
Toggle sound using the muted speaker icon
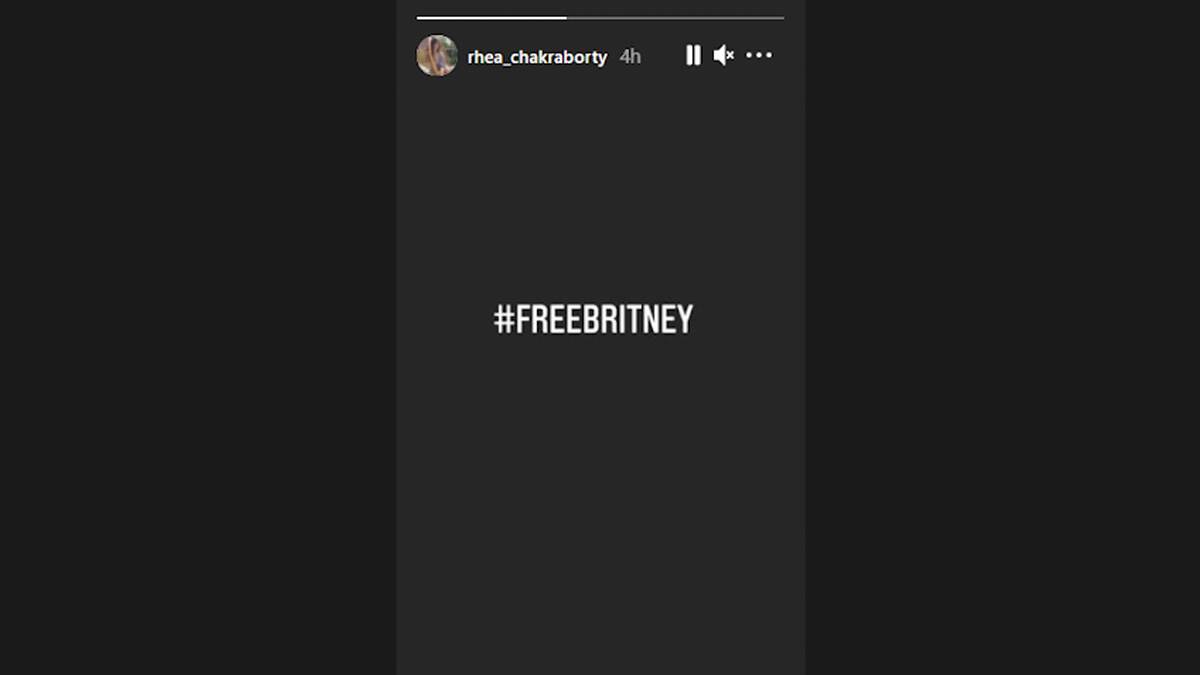724,56
